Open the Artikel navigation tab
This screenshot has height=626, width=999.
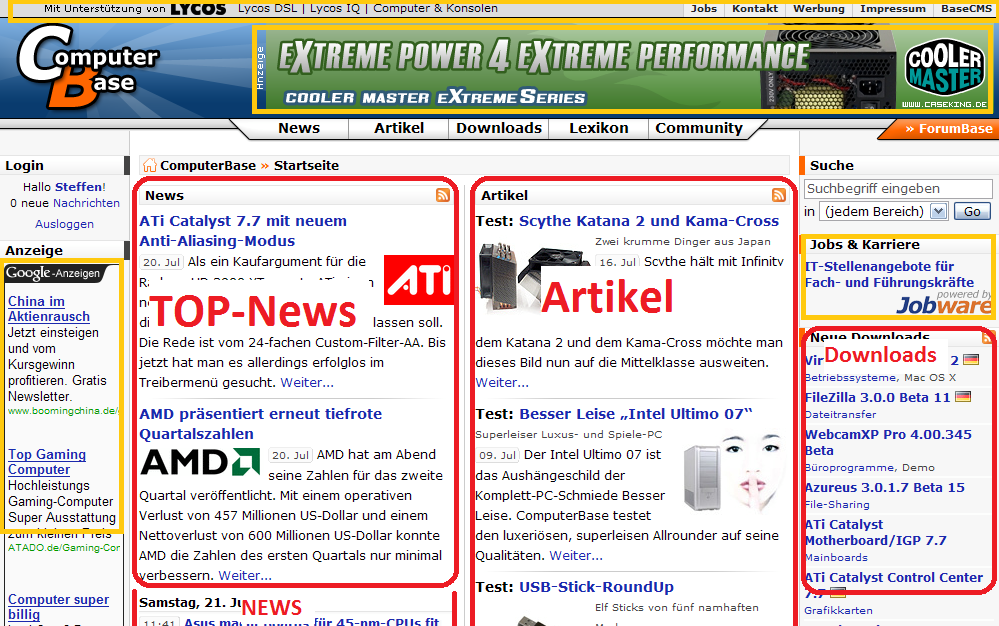(x=399, y=128)
